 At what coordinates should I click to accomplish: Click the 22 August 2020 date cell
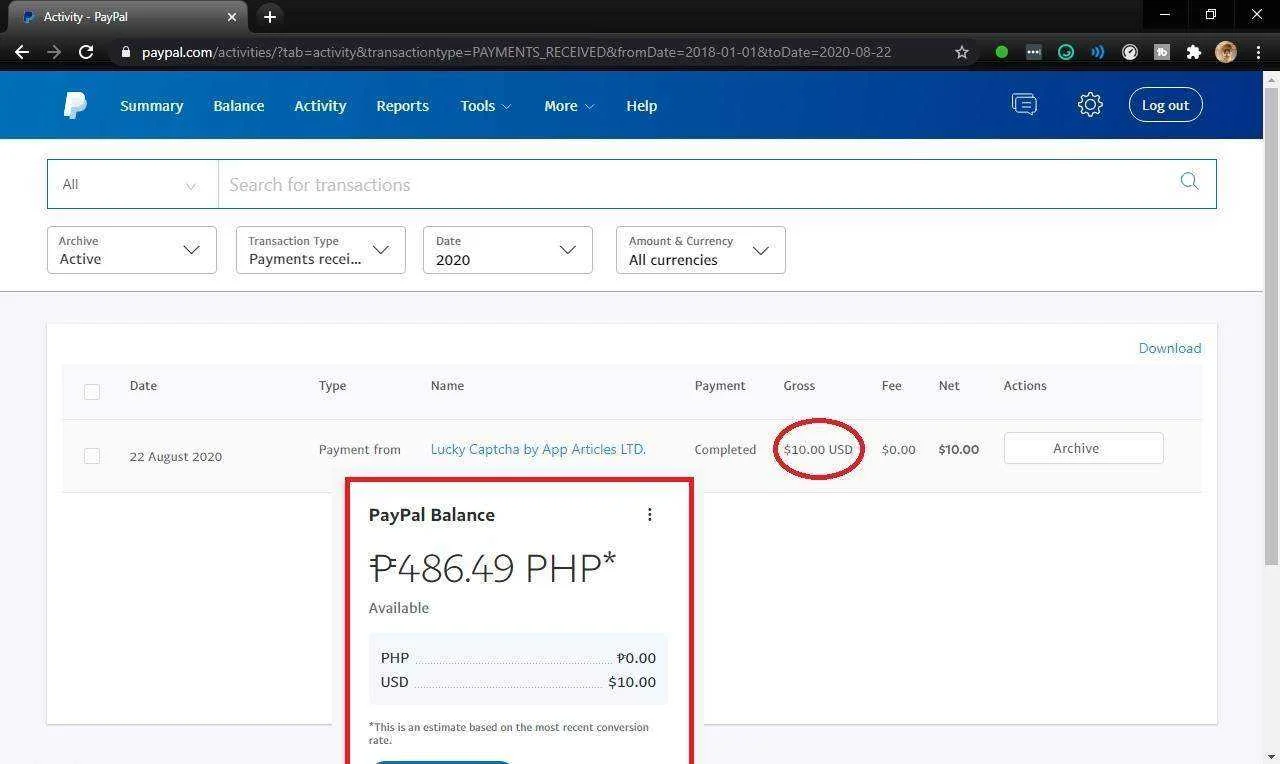click(176, 457)
